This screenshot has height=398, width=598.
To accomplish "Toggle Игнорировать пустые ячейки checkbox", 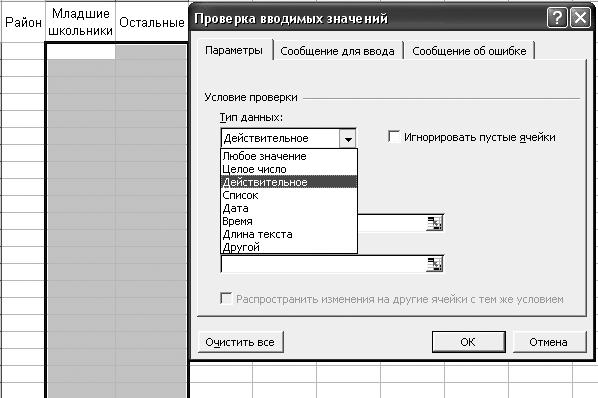I will 394,136.
